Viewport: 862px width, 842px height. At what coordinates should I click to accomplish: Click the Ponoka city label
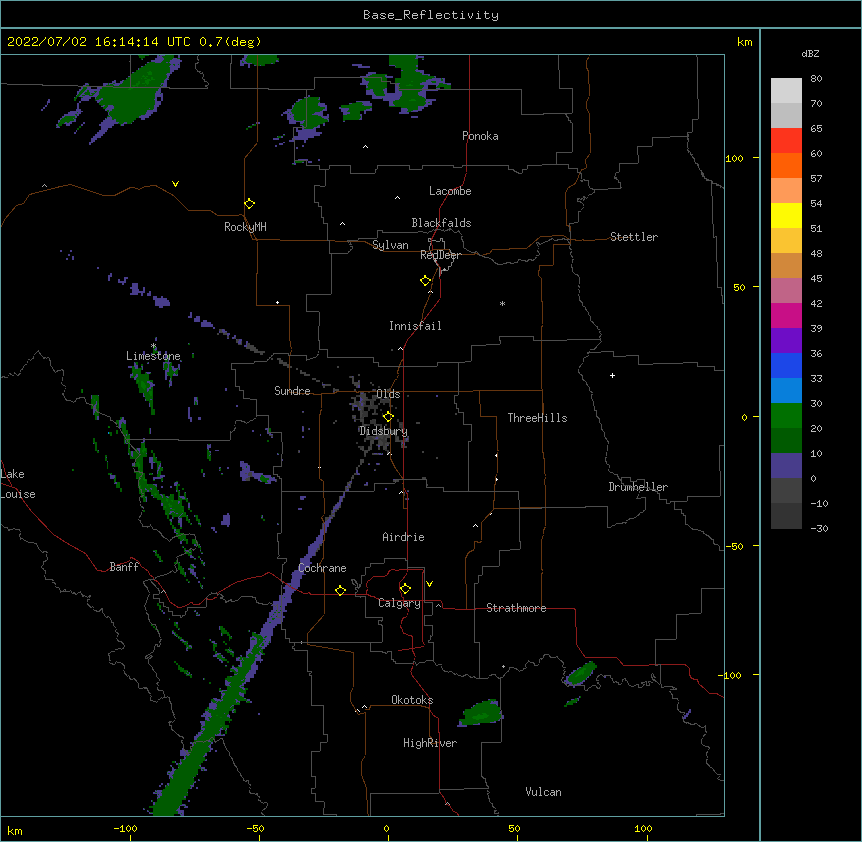coord(480,136)
